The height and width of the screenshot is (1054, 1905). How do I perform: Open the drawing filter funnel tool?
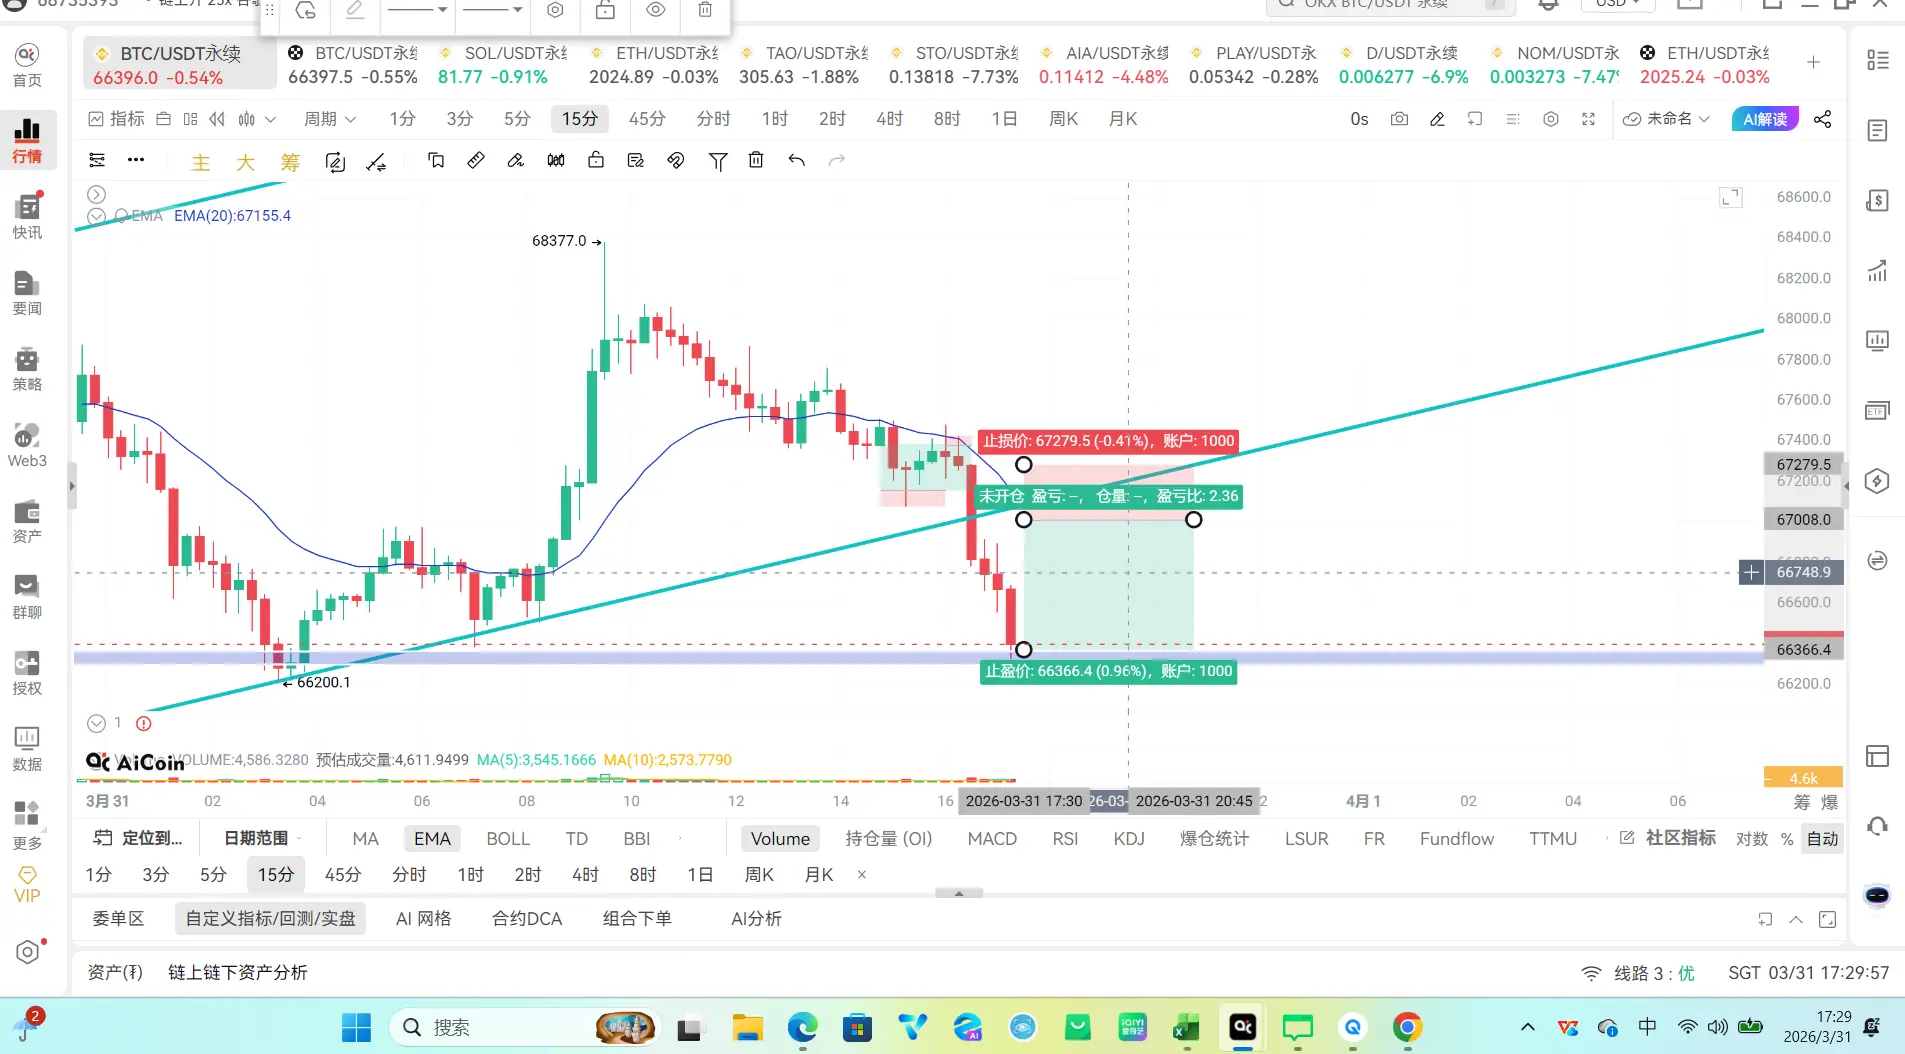(717, 161)
